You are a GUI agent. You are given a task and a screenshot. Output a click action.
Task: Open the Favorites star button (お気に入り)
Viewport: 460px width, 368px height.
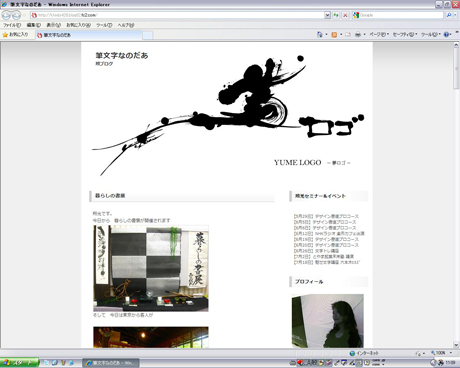click(15, 34)
